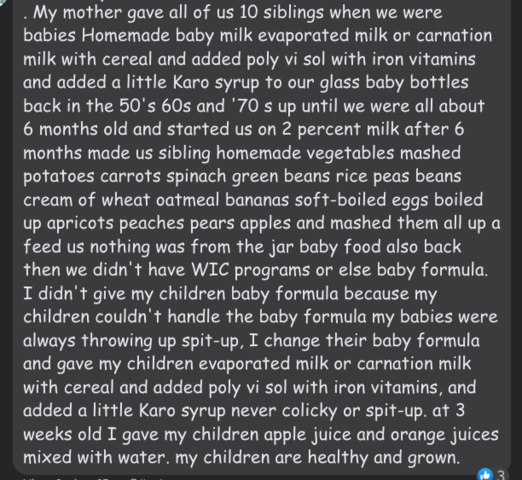Click the blue thumbs-up reaction icon
This screenshot has width=522, height=480.
[484, 475]
